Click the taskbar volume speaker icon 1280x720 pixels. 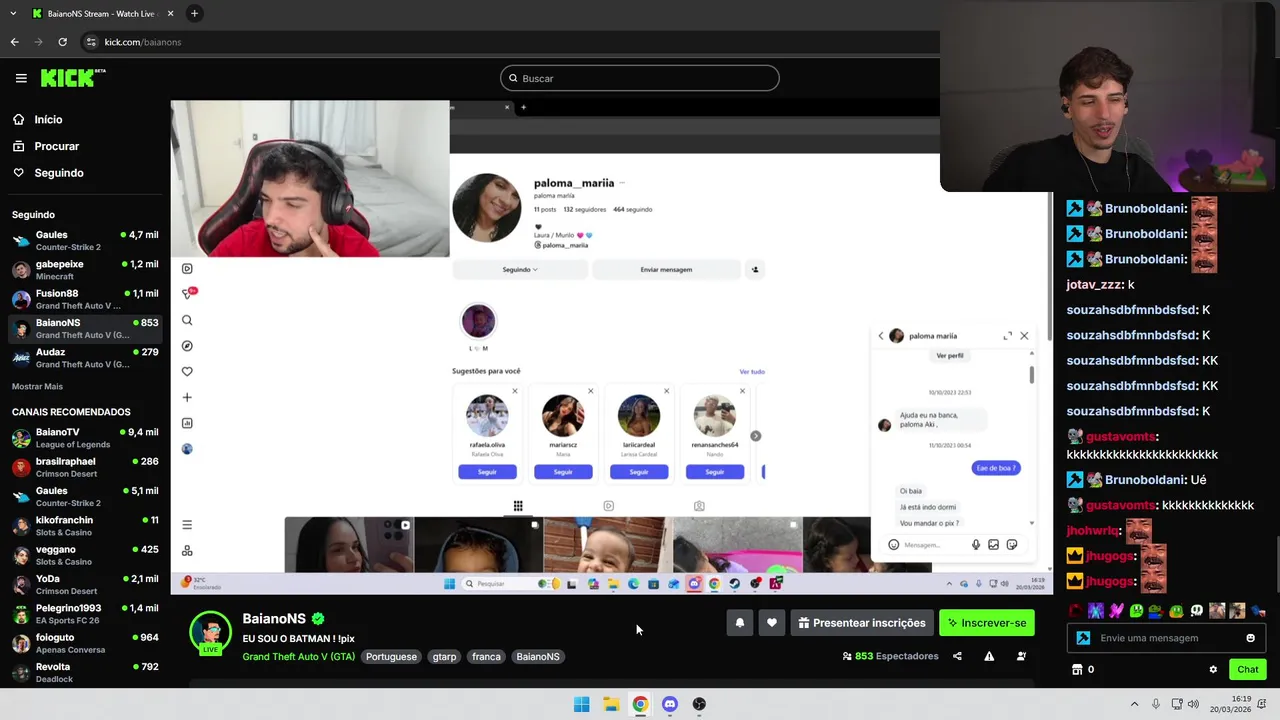pyautogui.click(x=1193, y=704)
